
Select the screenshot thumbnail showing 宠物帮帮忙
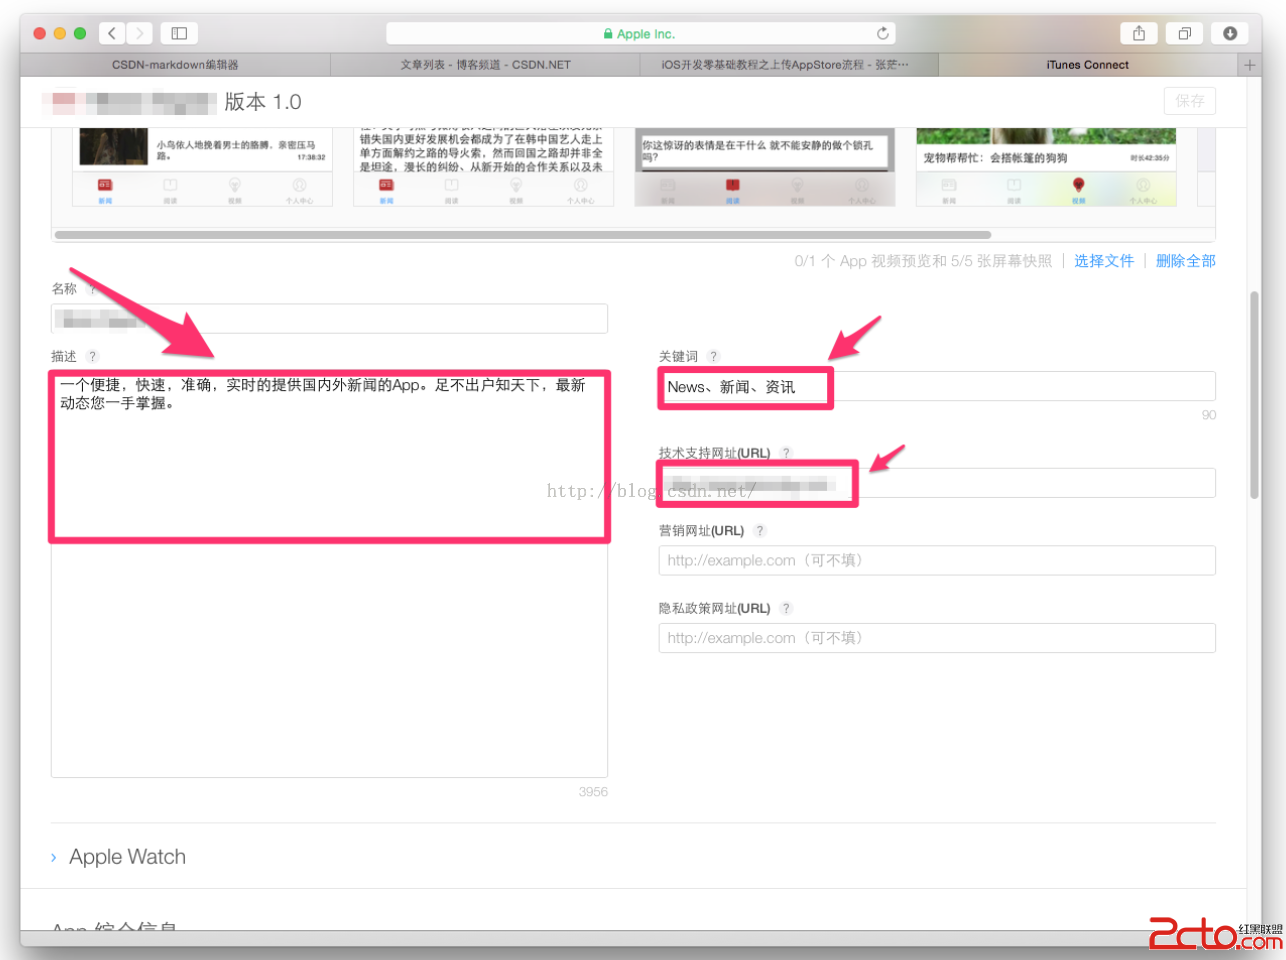click(x=1046, y=167)
